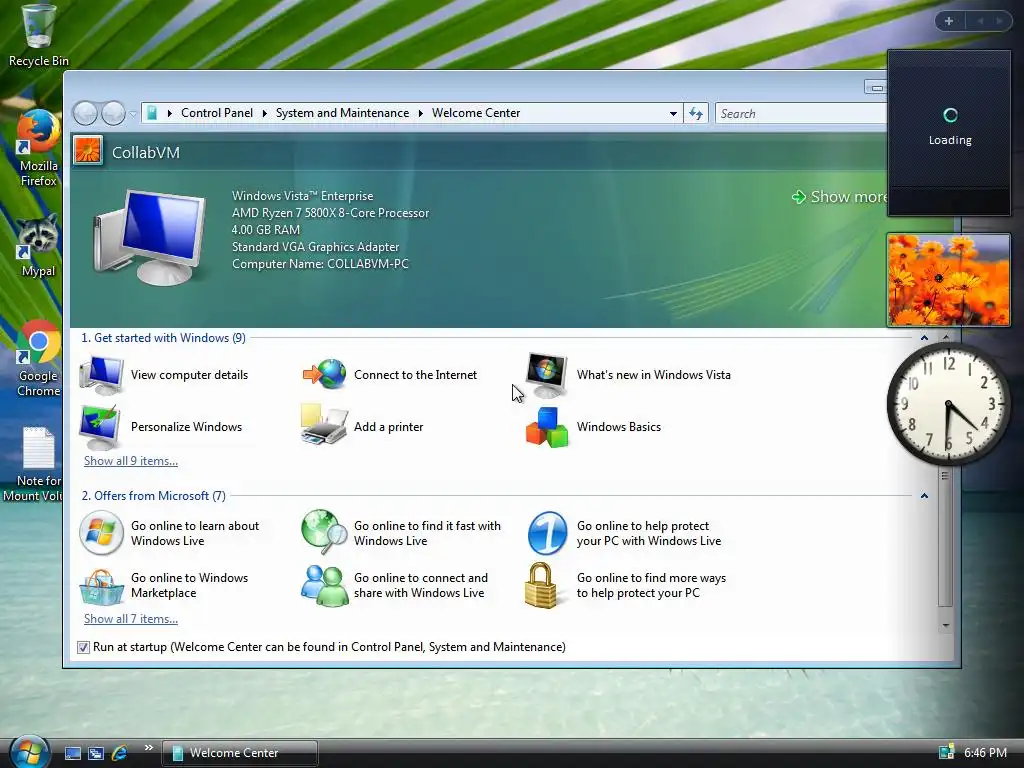Expand the breadcrumb arrow after Control Panel

[x=264, y=114]
